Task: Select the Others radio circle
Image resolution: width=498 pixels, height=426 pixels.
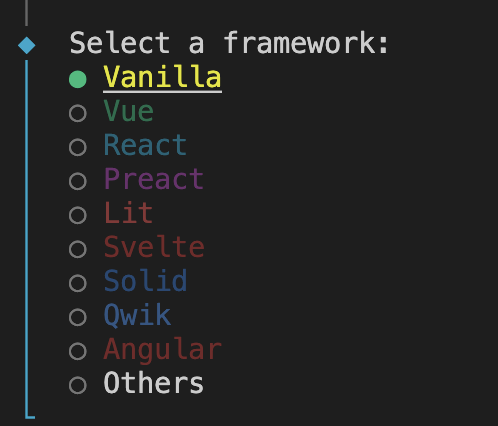Action: coord(78,385)
